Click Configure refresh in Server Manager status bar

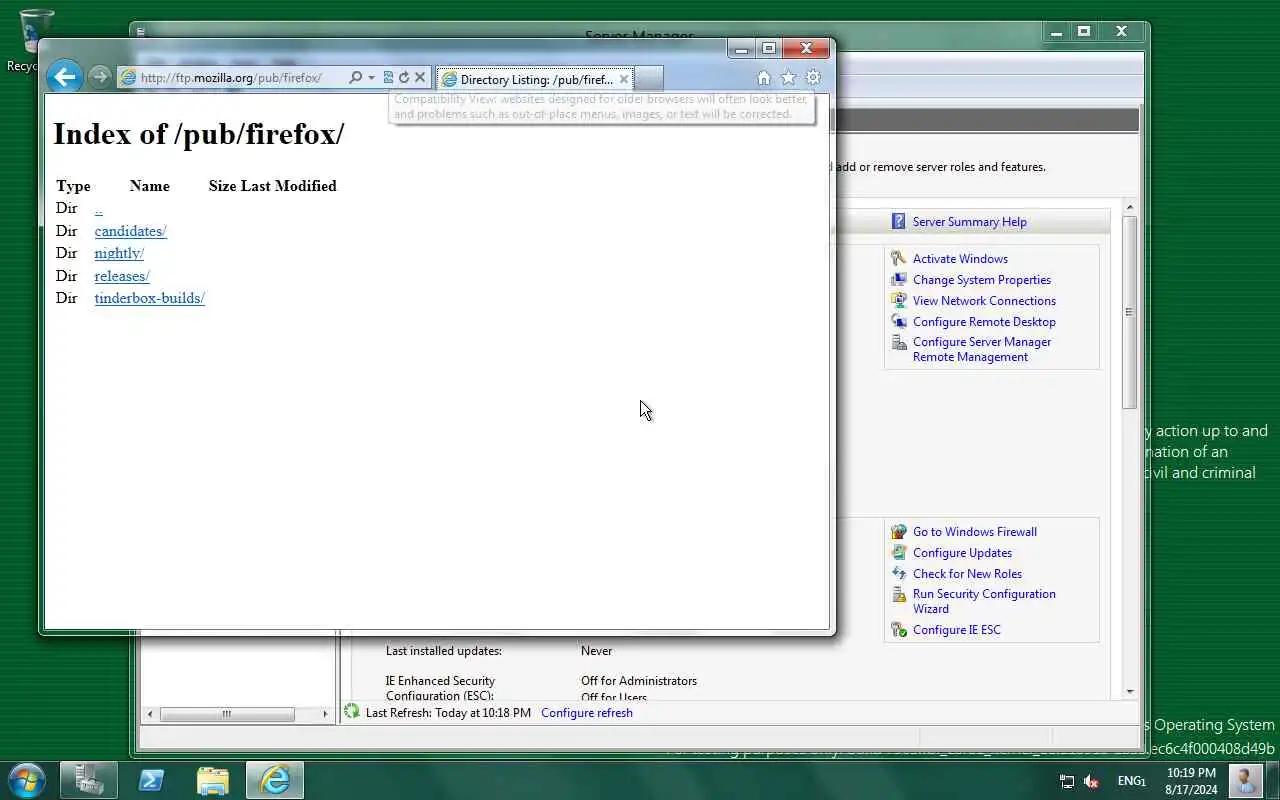pyautogui.click(x=586, y=713)
